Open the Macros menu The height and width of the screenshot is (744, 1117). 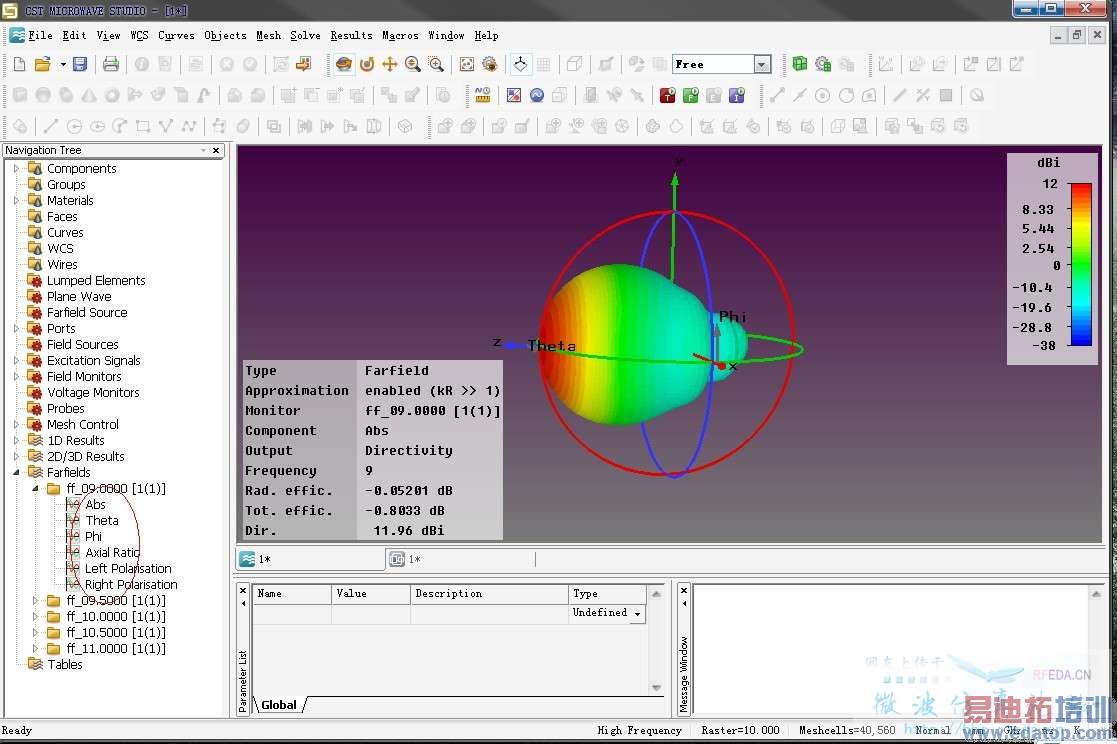pyautogui.click(x=400, y=35)
